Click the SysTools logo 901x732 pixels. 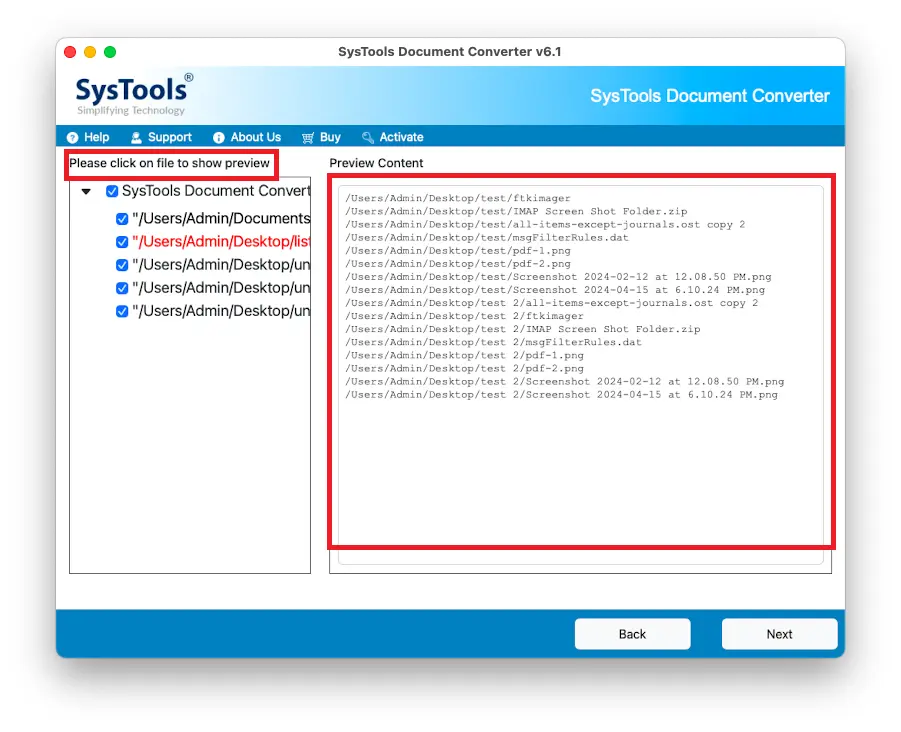click(x=134, y=94)
